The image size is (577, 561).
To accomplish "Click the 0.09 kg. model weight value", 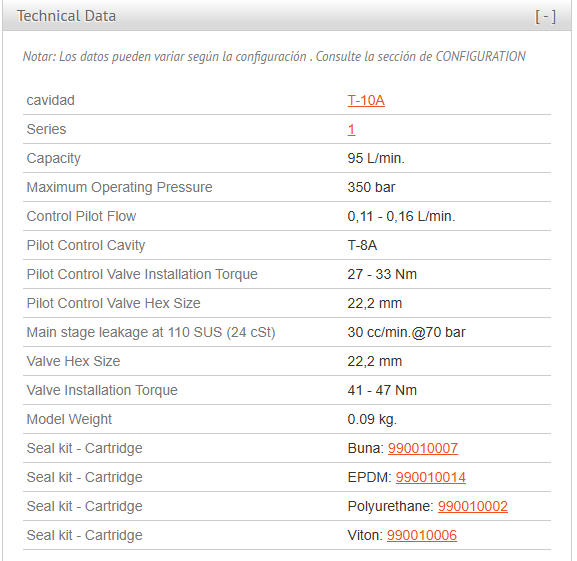I will click(x=372, y=419).
